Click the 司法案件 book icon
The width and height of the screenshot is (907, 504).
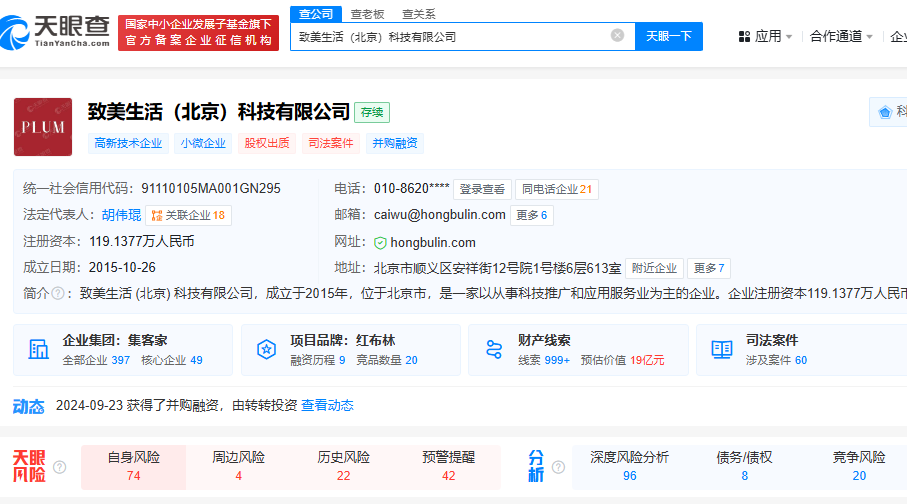pos(722,350)
